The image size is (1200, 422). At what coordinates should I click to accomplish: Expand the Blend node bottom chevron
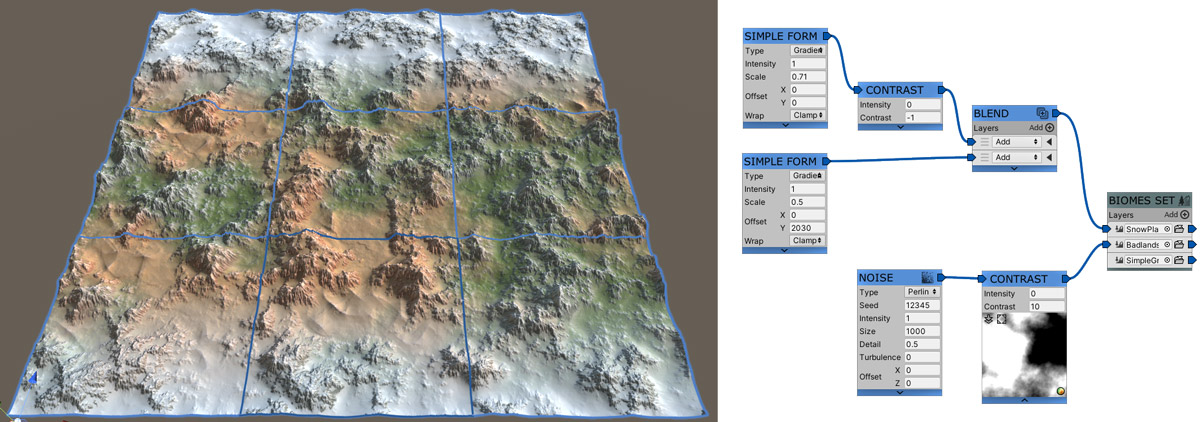pyautogui.click(x=1014, y=168)
